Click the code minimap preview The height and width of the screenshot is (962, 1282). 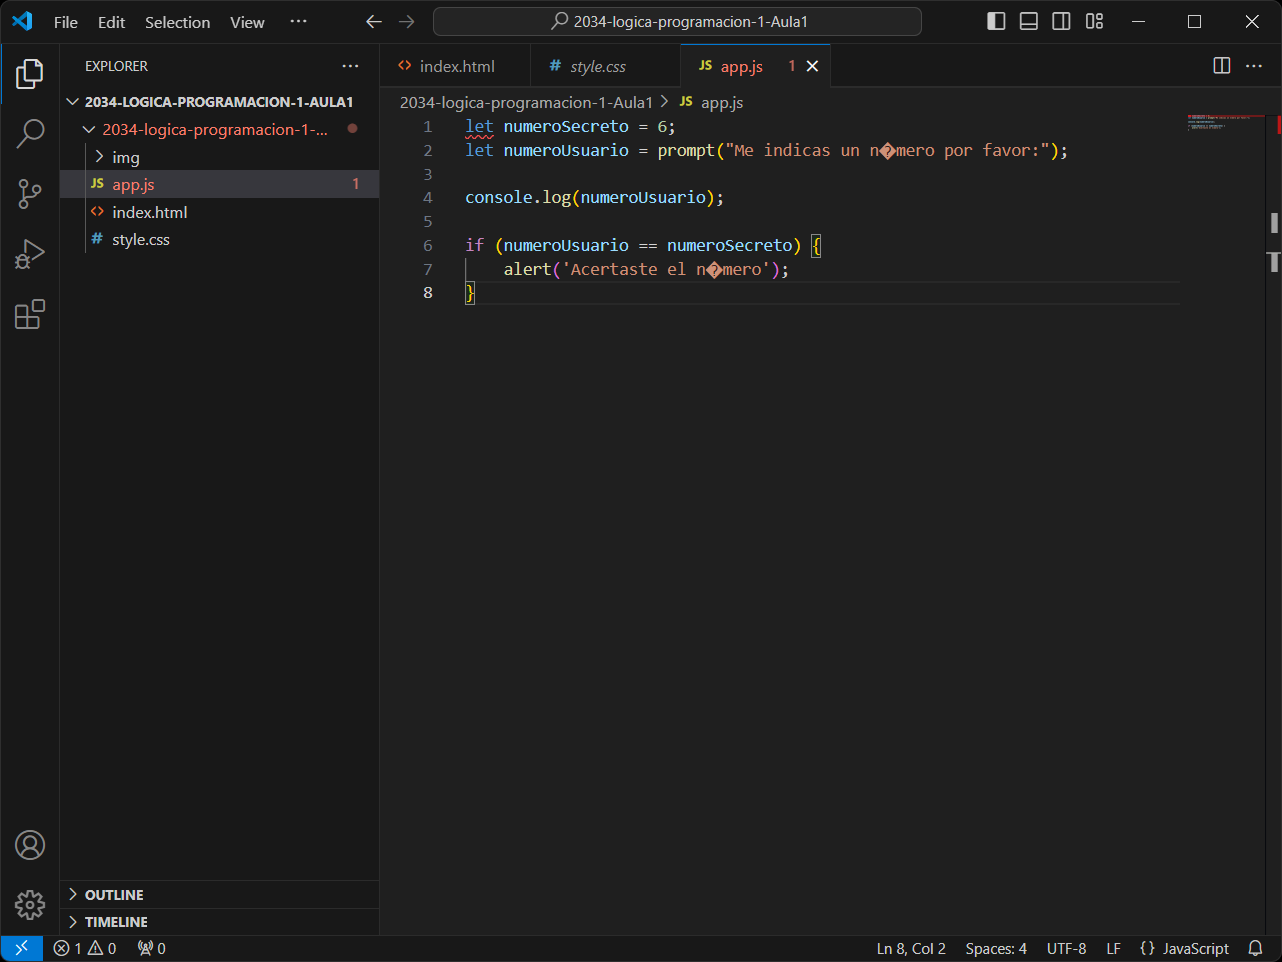1224,124
